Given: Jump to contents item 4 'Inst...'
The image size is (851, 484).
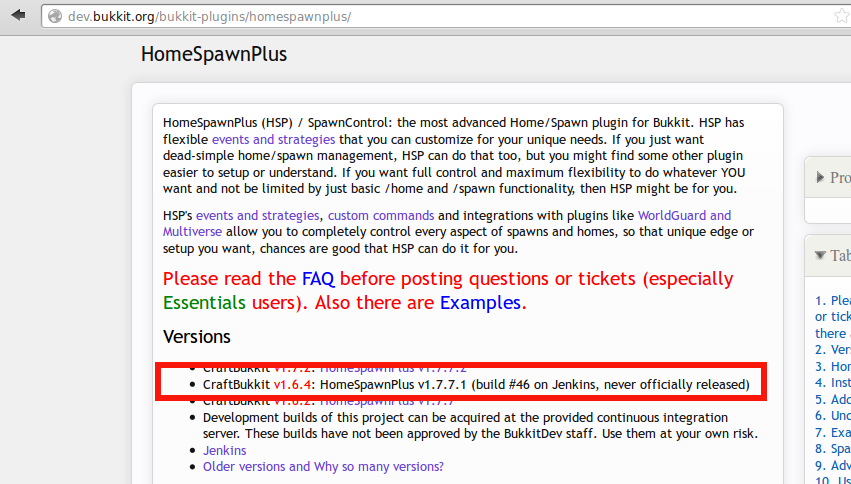Looking at the screenshot, I should coord(833,383).
